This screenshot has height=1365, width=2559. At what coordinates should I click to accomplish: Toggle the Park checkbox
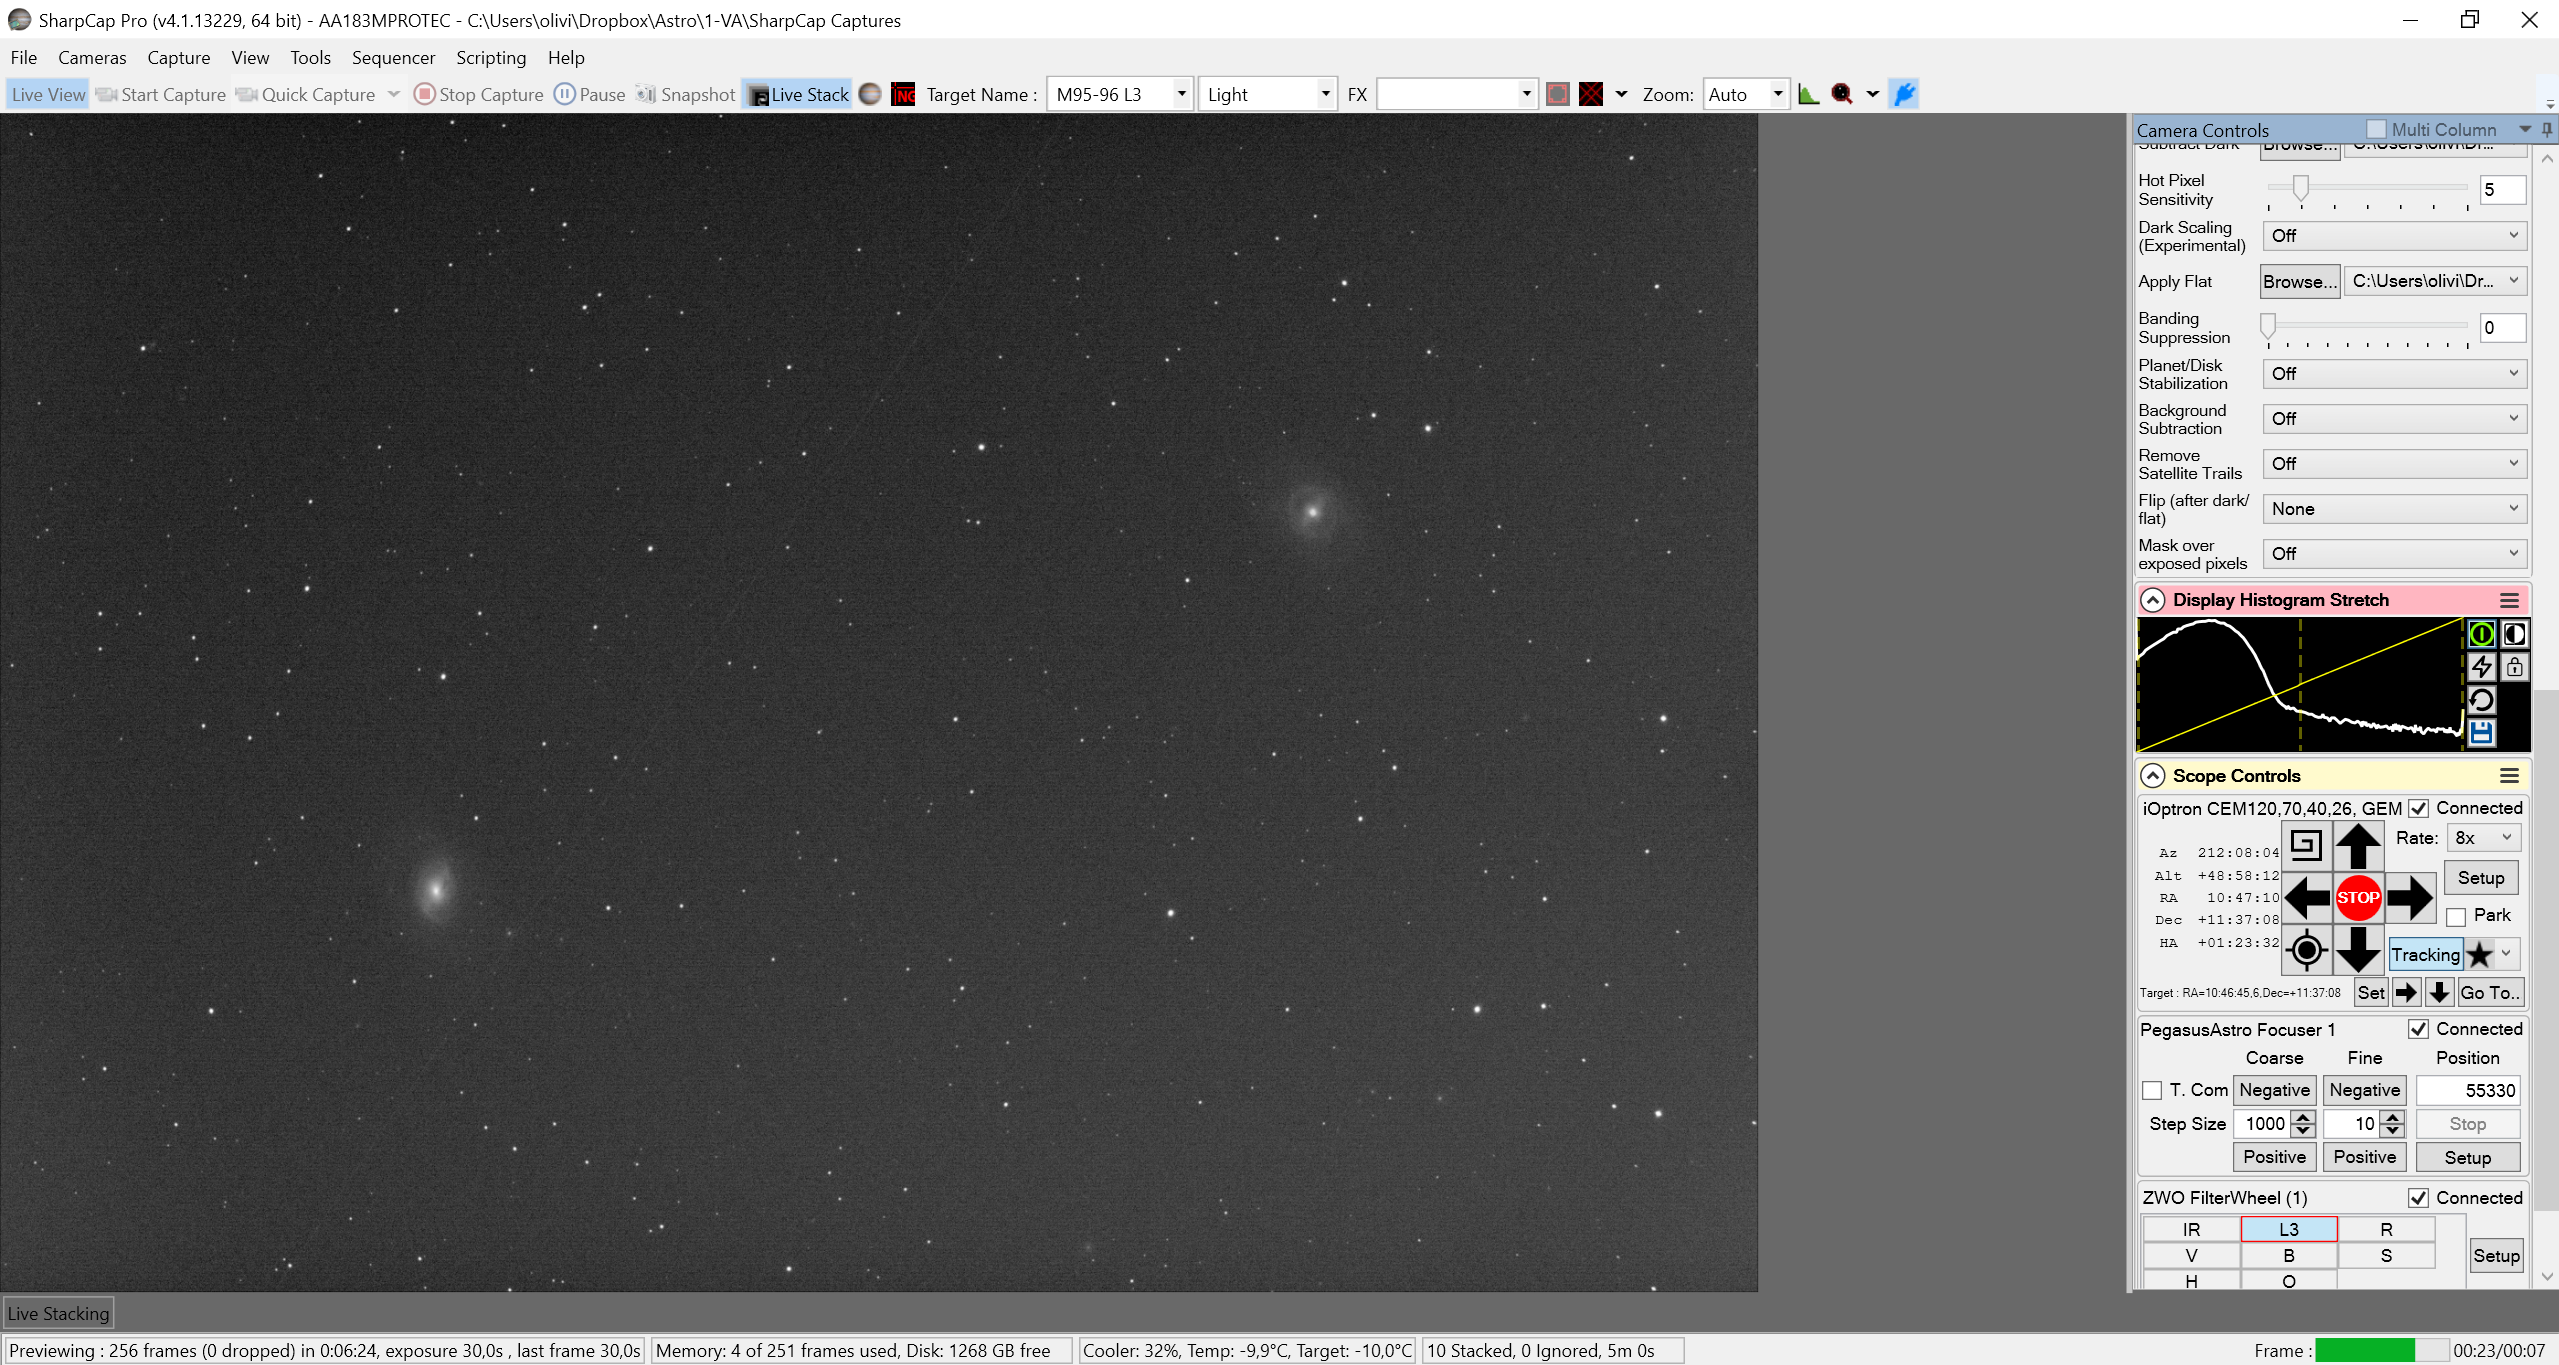(2455, 916)
